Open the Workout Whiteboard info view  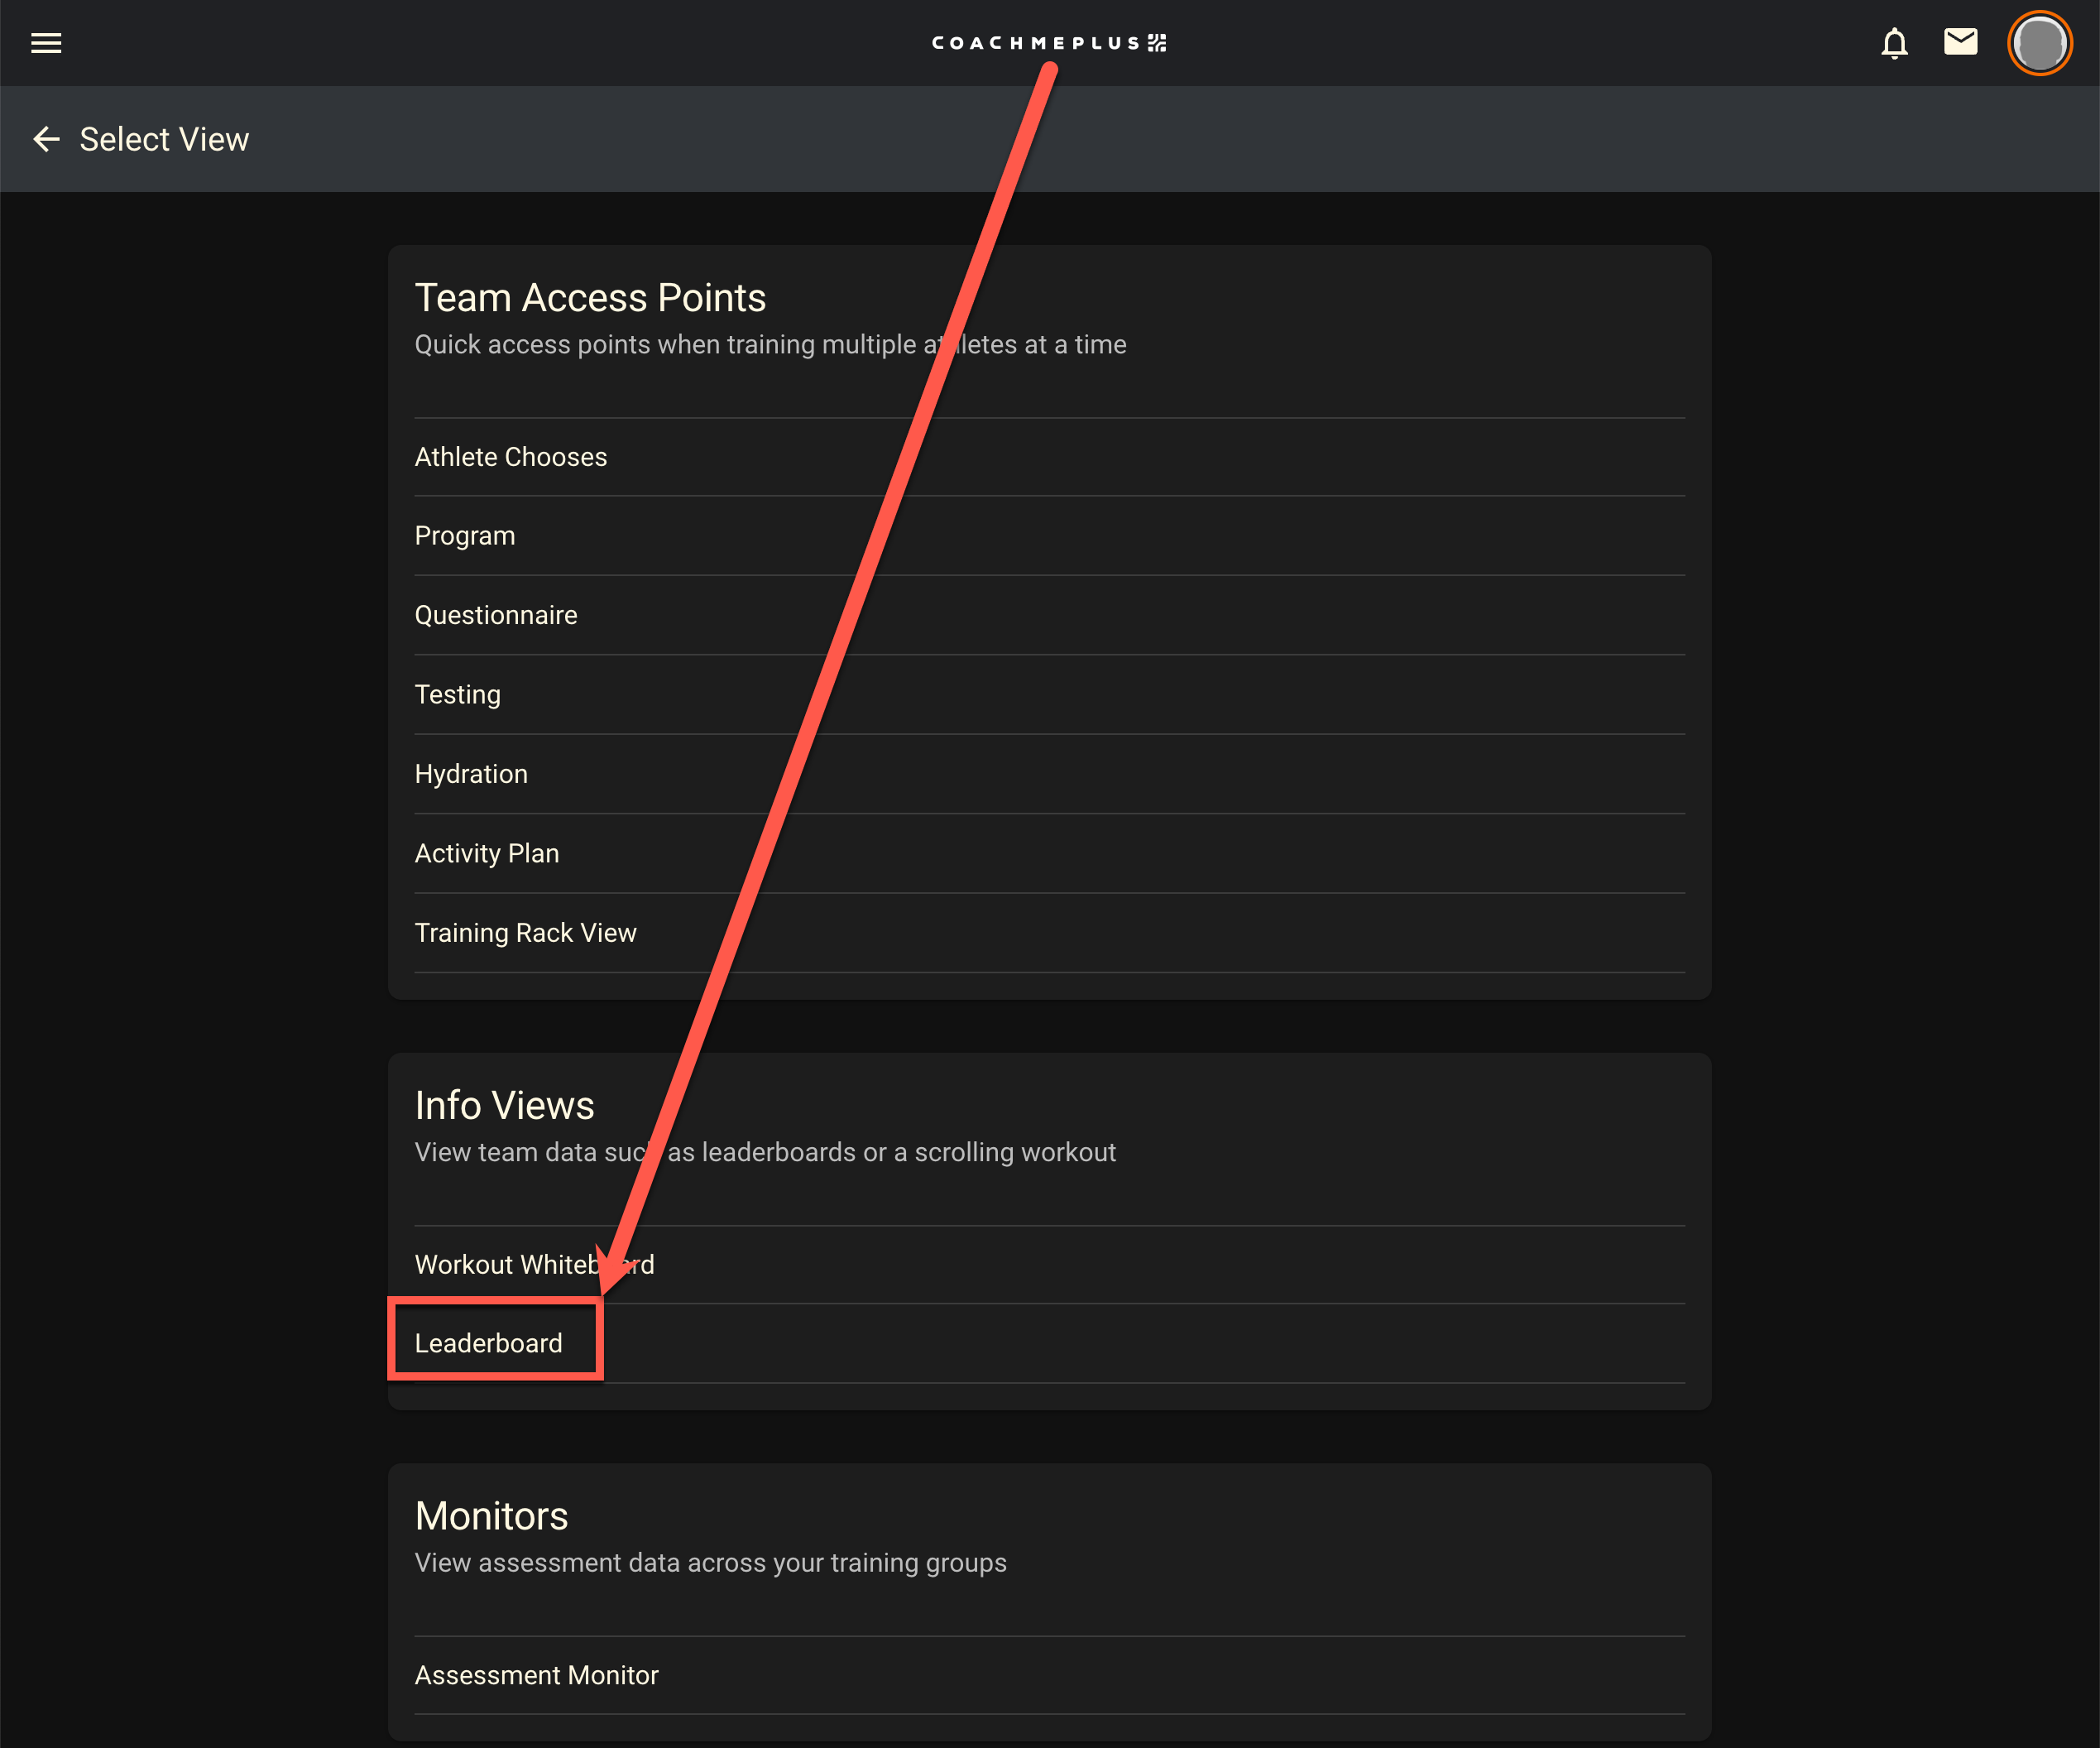pos(1049,1265)
